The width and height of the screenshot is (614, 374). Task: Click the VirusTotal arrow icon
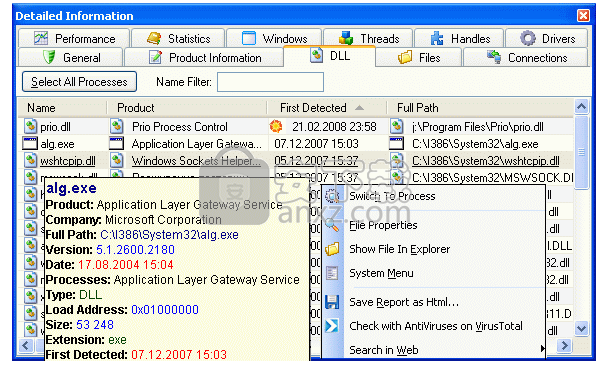(332, 326)
